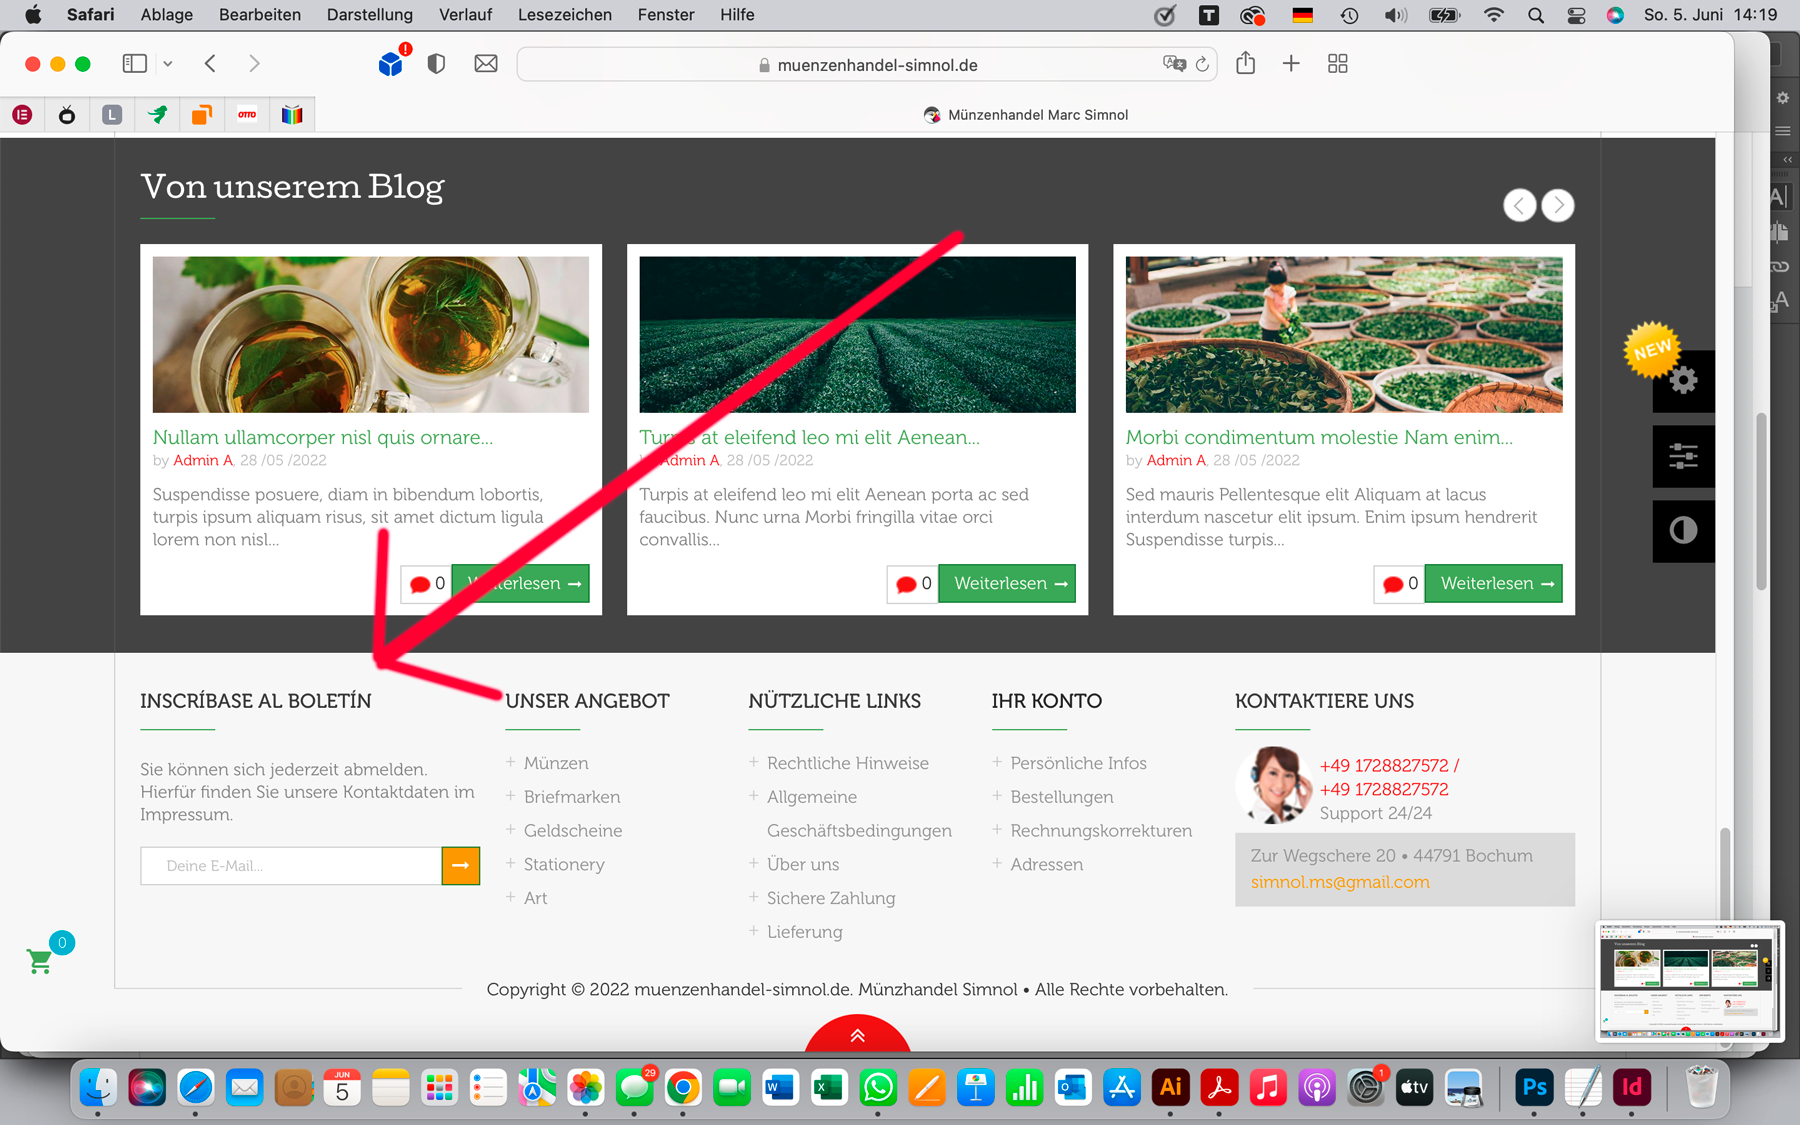Open the colorful books favorite icon
This screenshot has height=1125, width=1800.
click(292, 115)
